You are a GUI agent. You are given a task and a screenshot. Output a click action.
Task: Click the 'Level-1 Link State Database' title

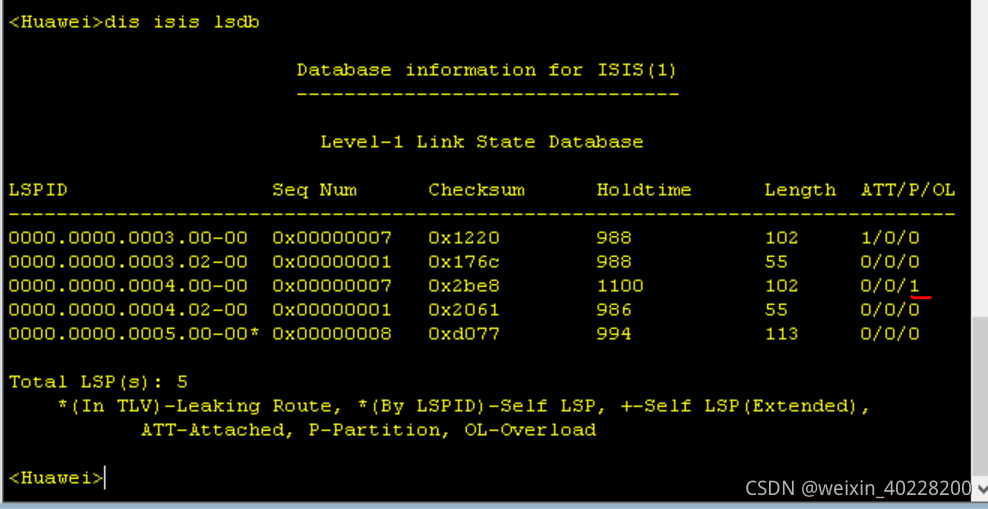coord(481,142)
